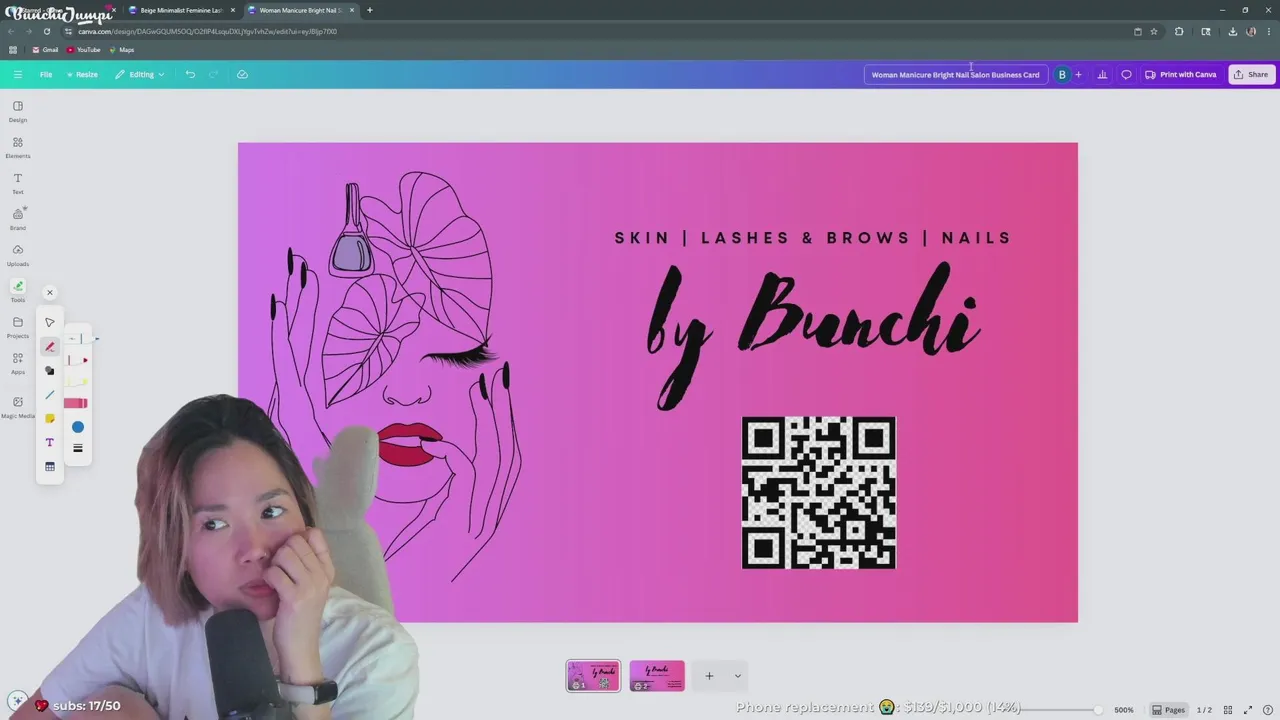Choose the Shapes tool
This screenshot has height=720, width=1280.
(50, 370)
